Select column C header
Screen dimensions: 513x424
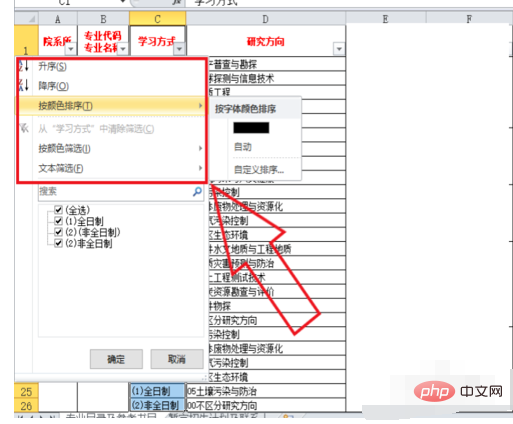tap(157, 19)
